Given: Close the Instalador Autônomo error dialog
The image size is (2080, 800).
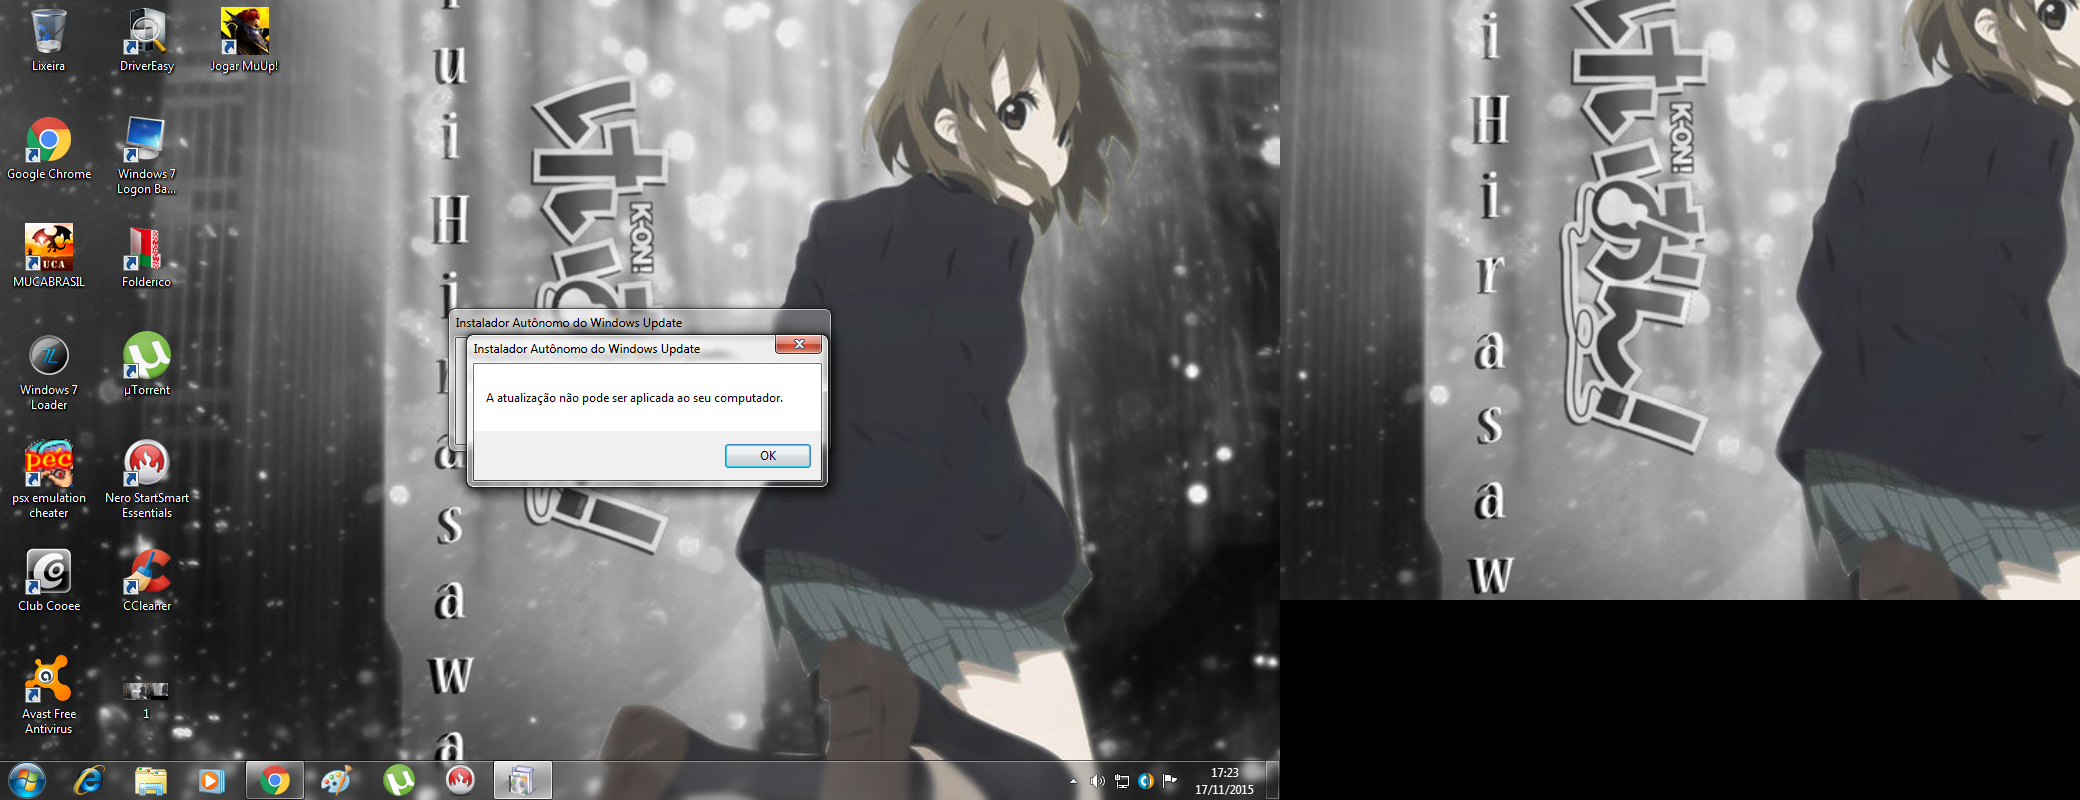Looking at the screenshot, I should [x=798, y=344].
